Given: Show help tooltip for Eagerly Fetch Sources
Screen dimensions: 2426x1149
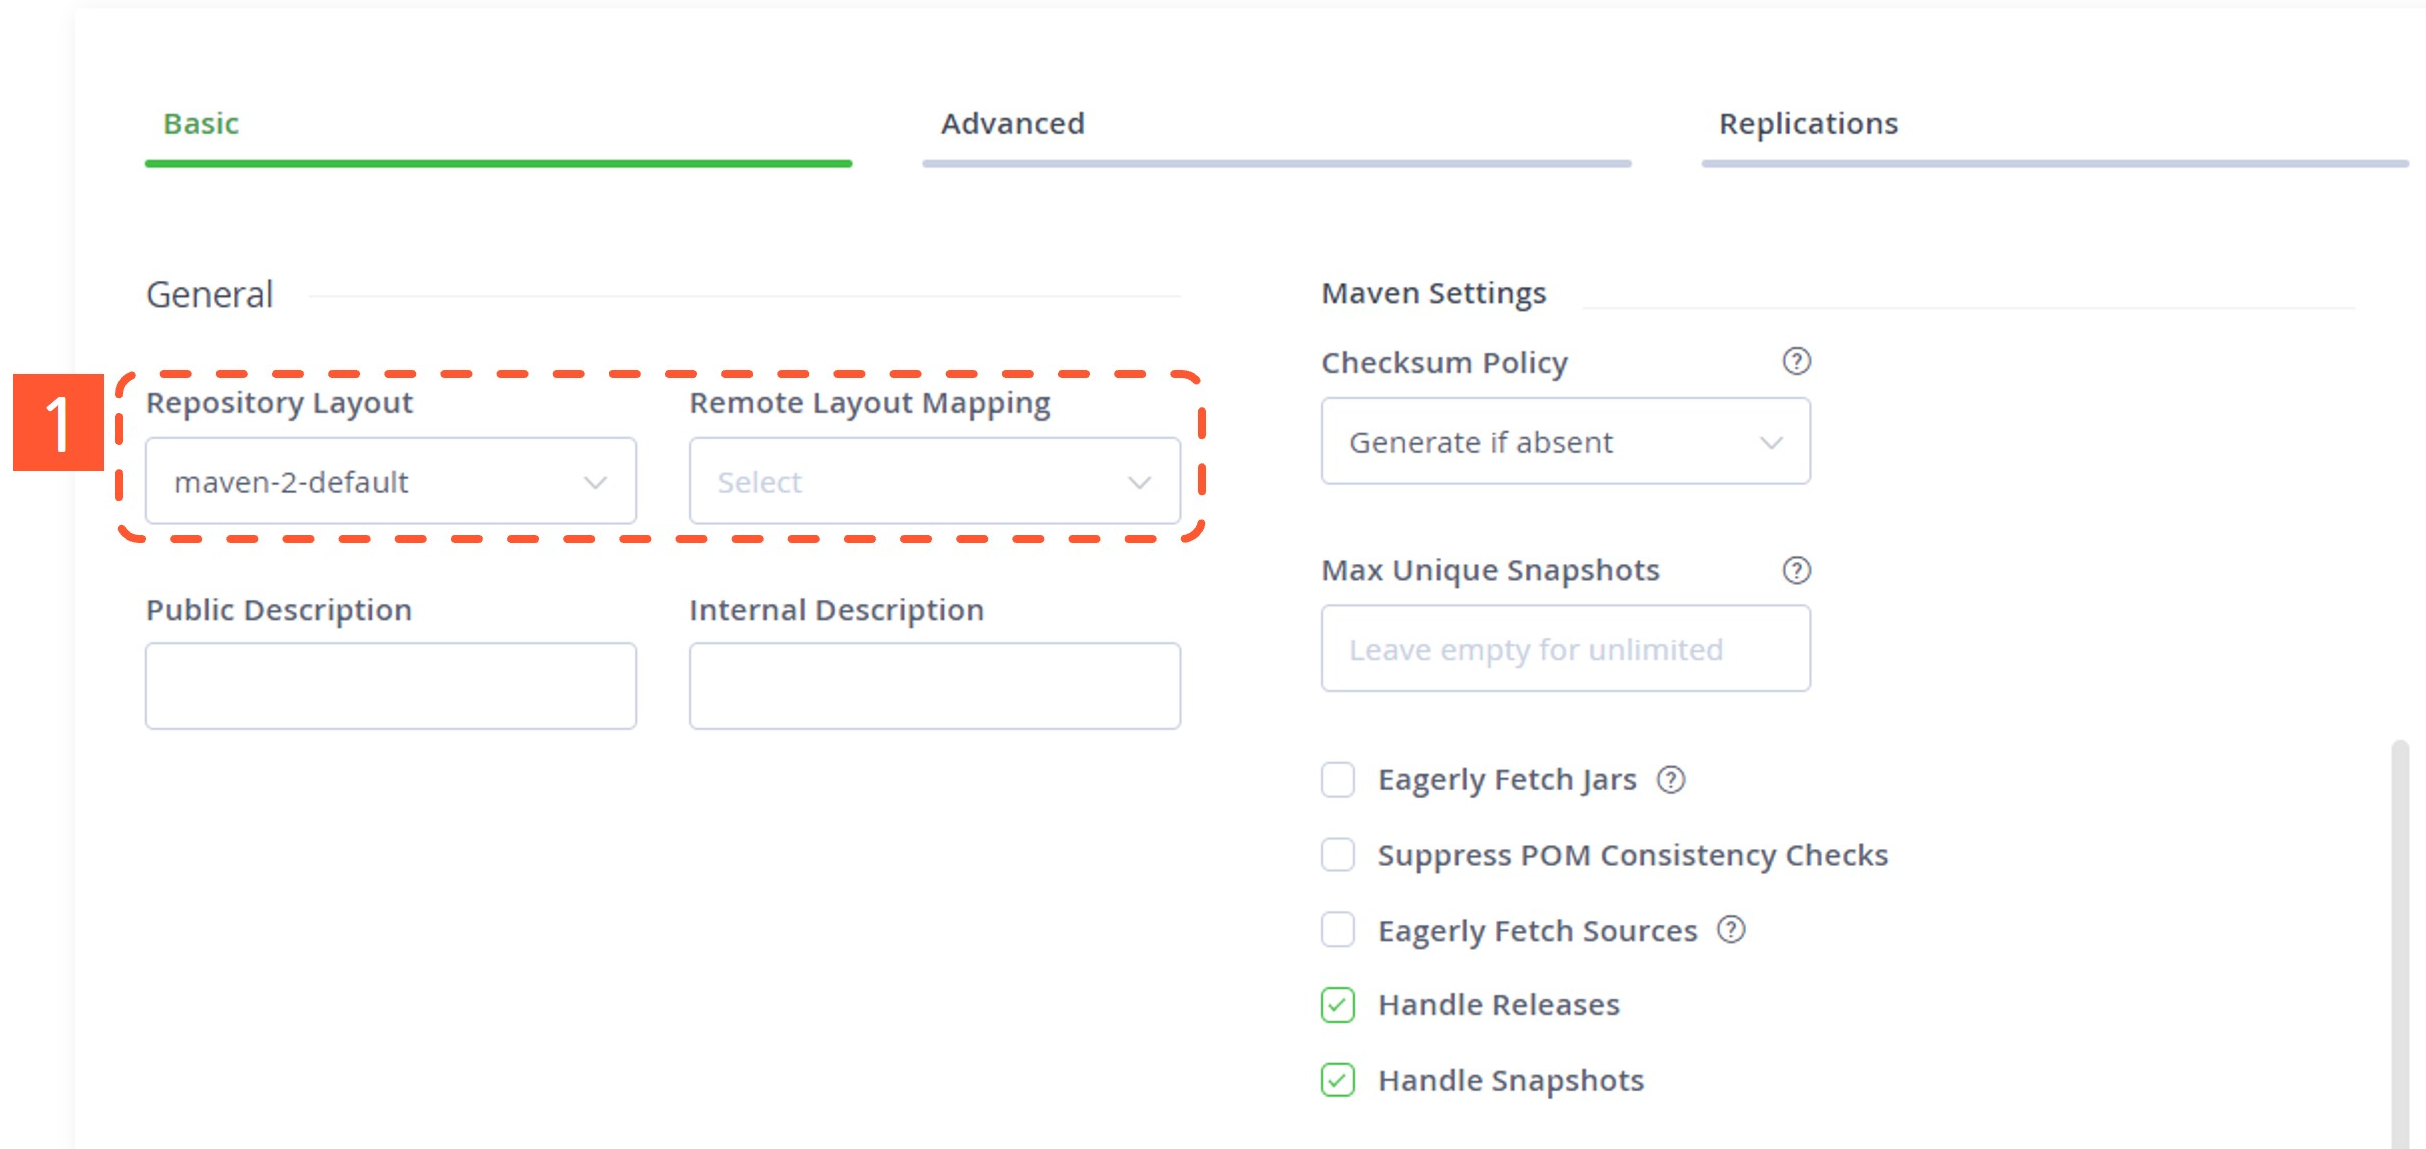Looking at the screenshot, I should point(1731,930).
